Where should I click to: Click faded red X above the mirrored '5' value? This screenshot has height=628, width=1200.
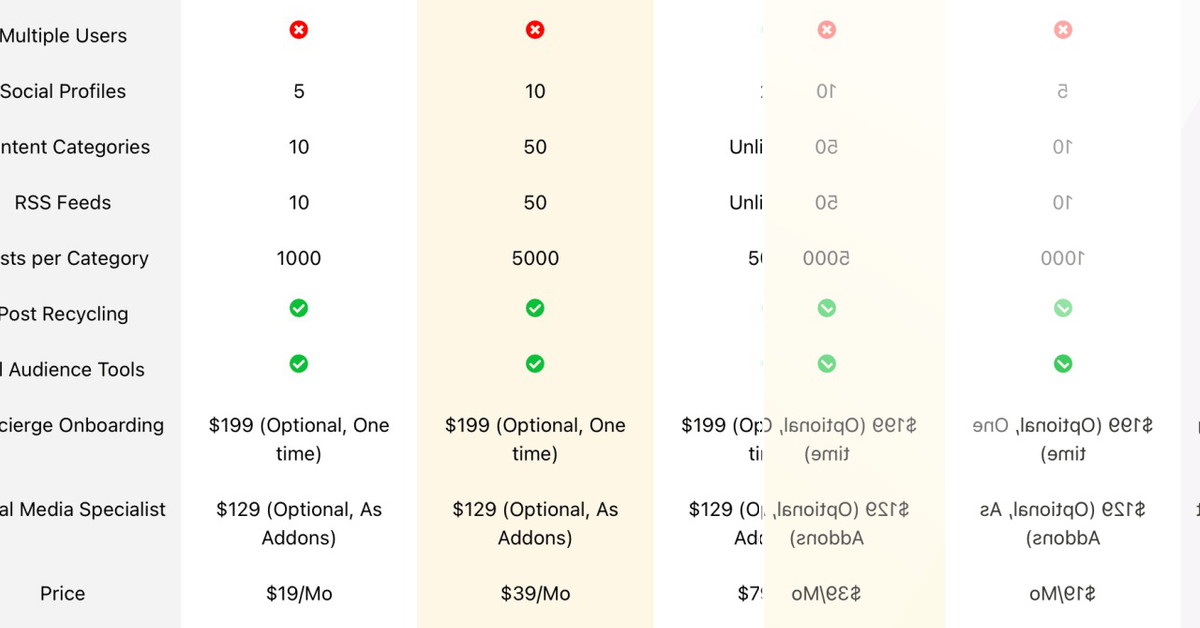click(x=1063, y=30)
